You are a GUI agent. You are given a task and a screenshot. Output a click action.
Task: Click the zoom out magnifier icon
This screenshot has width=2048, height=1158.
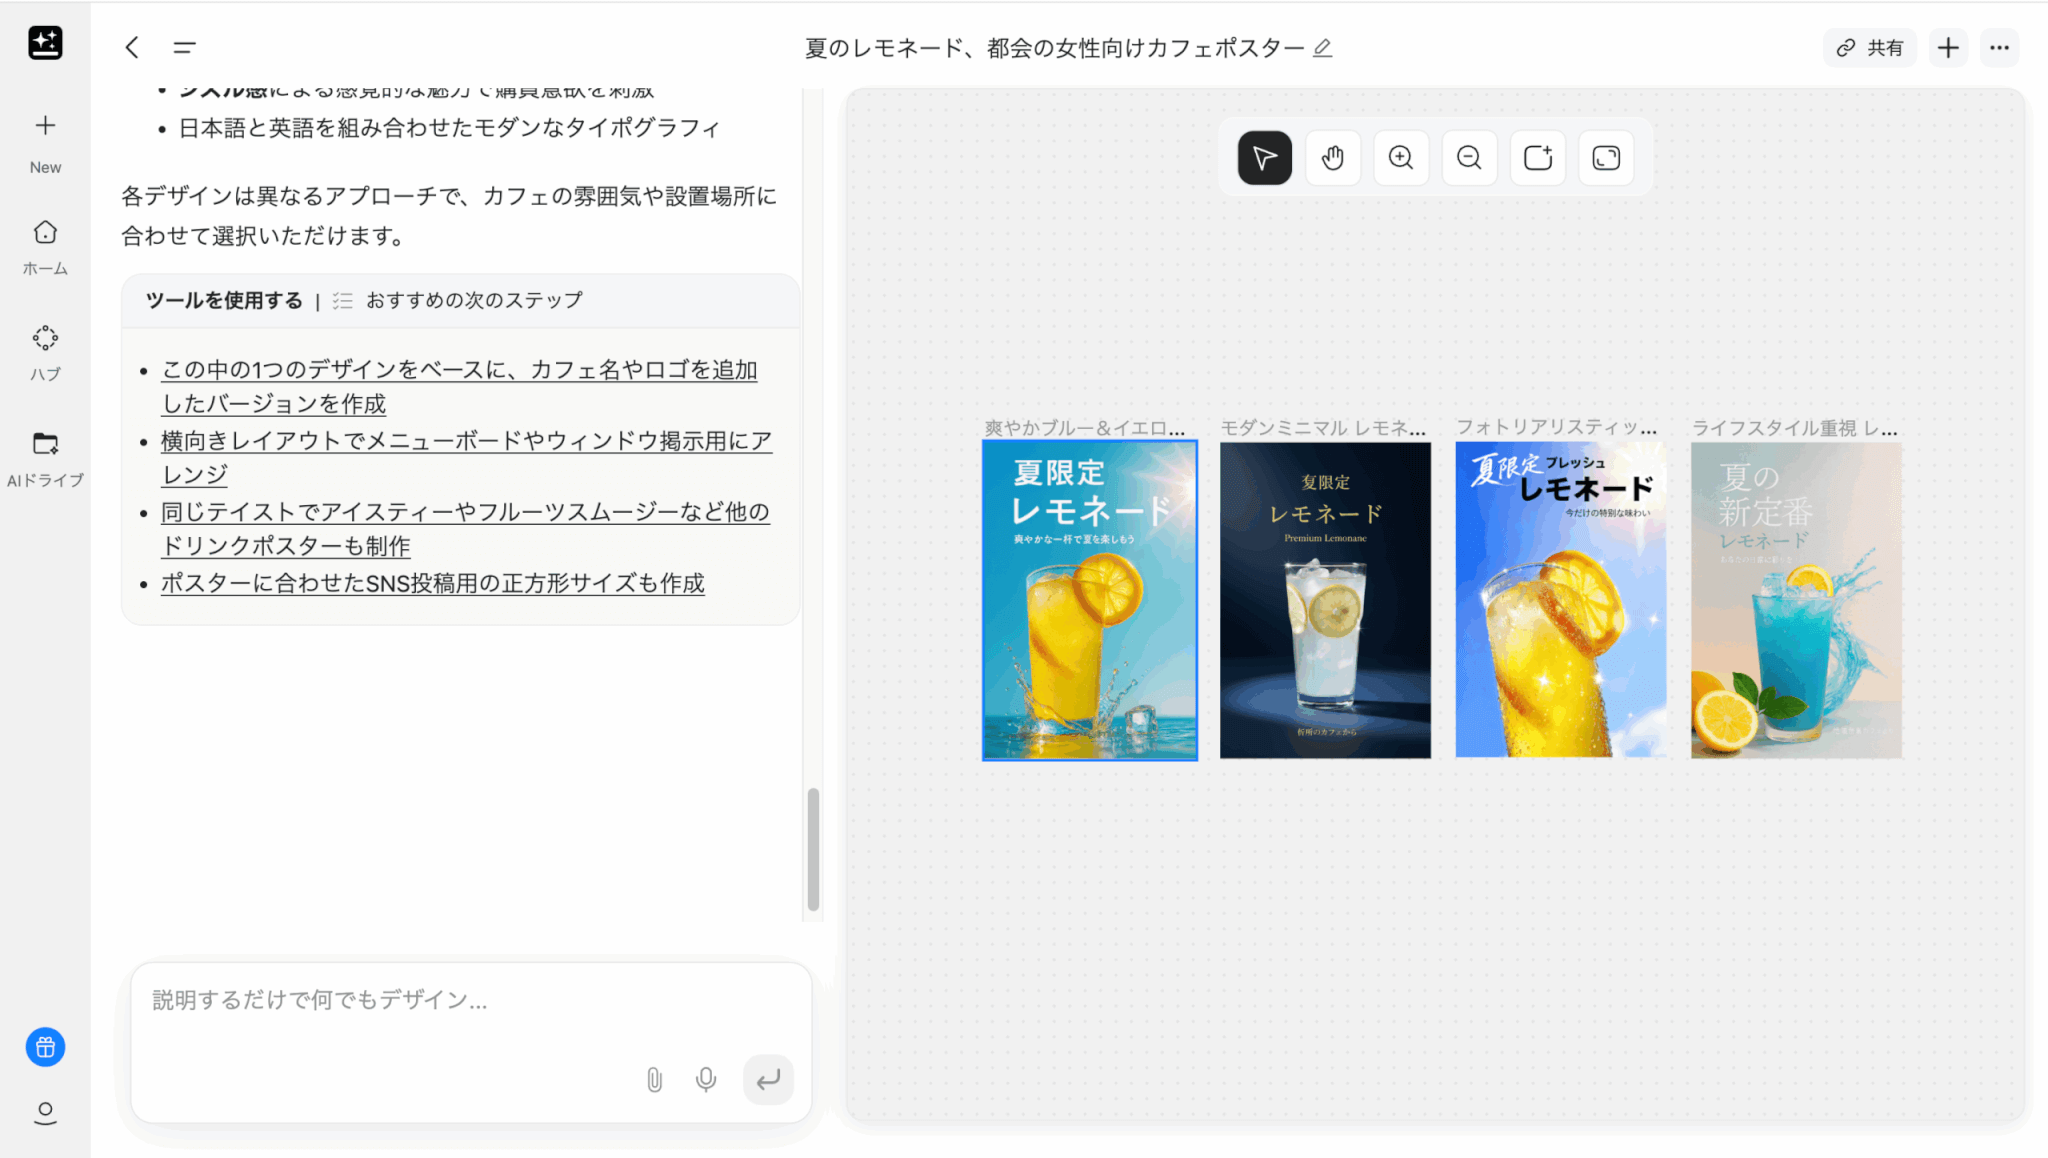(x=1468, y=158)
